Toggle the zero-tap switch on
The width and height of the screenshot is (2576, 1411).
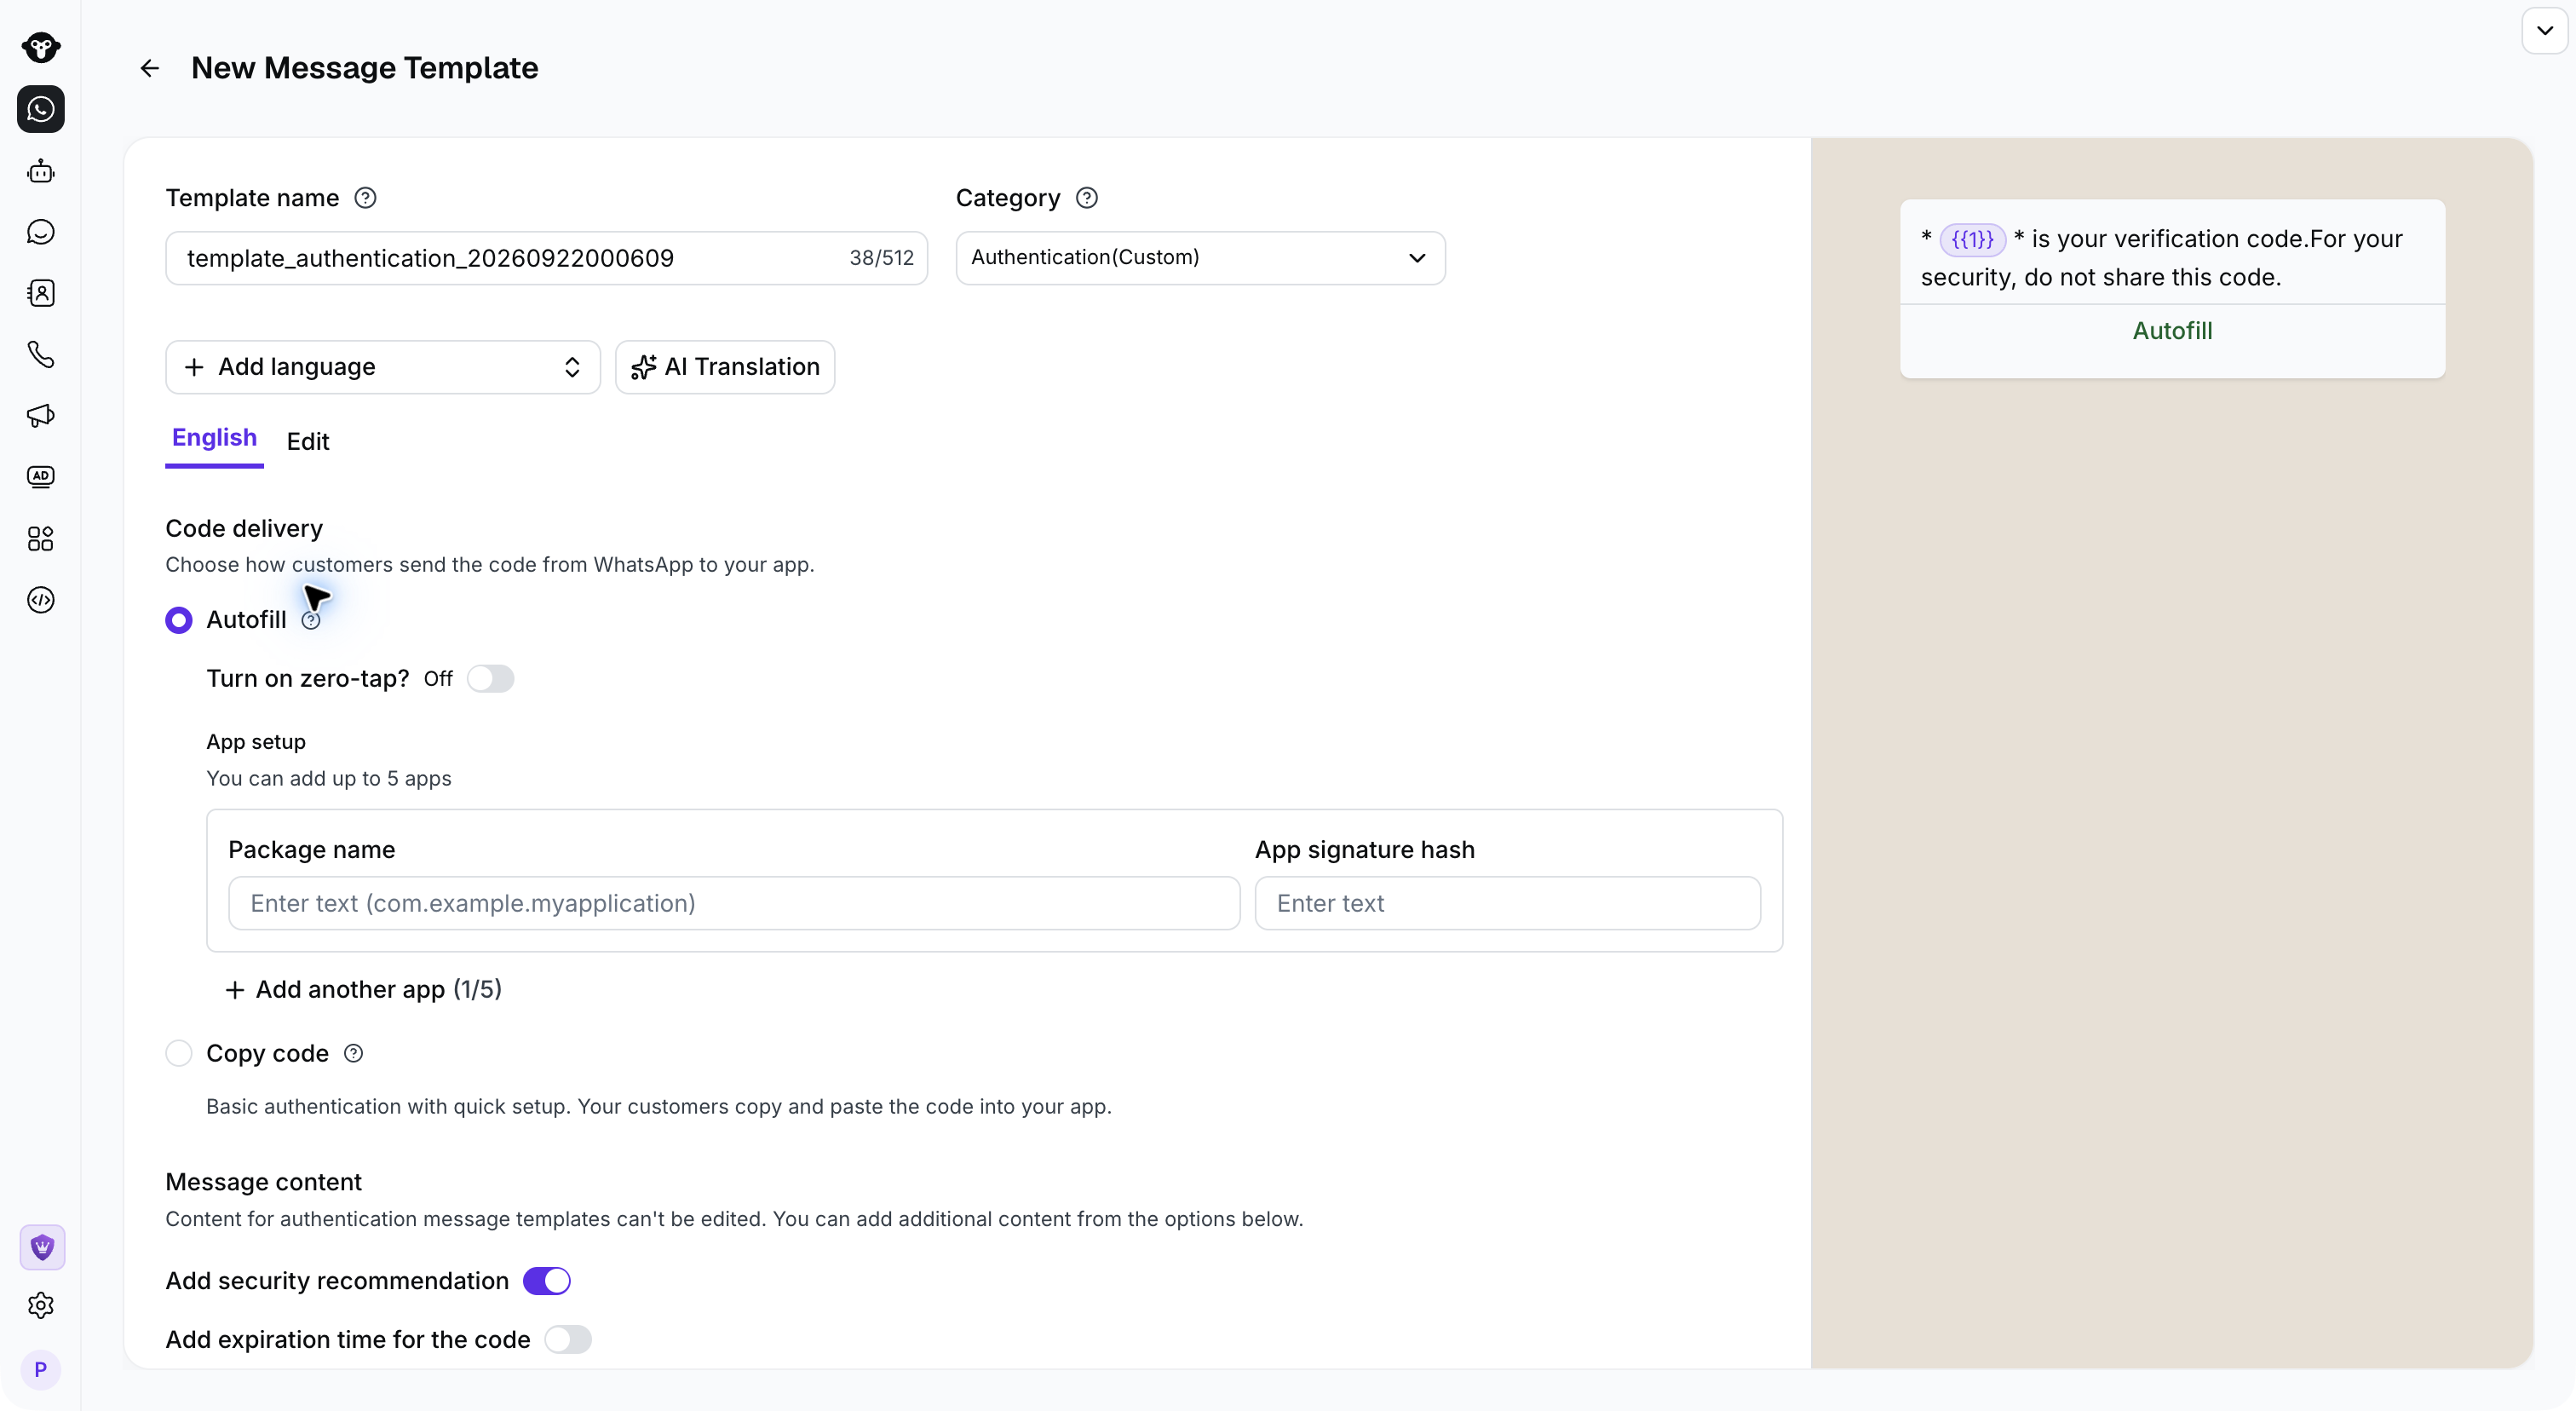pos(490,679)
